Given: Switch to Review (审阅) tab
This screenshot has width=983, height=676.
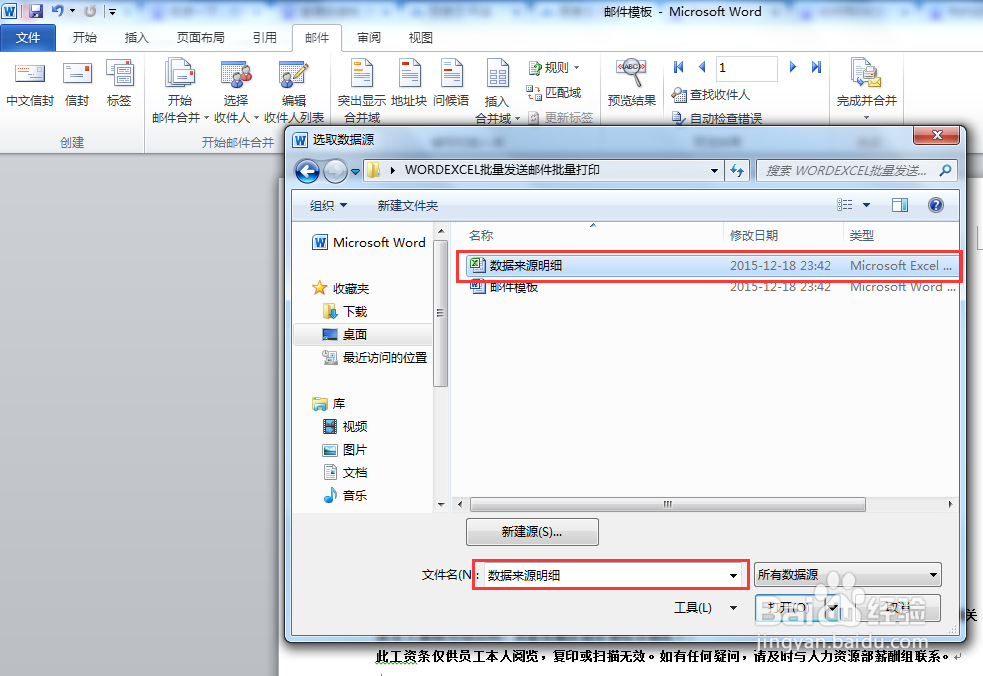Looking at the screenshot, I should (x=369, y=38).
